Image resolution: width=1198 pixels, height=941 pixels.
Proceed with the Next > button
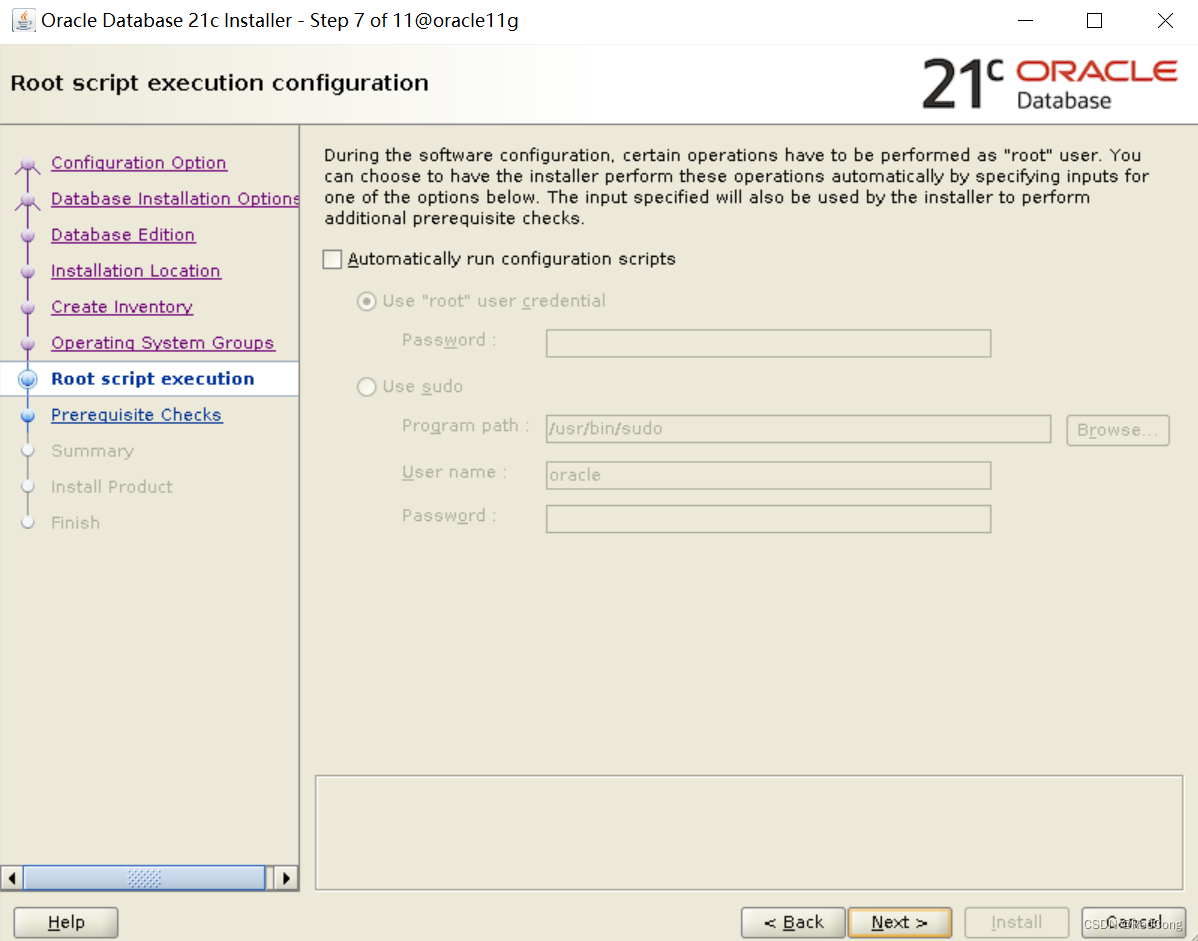[900, 922]
